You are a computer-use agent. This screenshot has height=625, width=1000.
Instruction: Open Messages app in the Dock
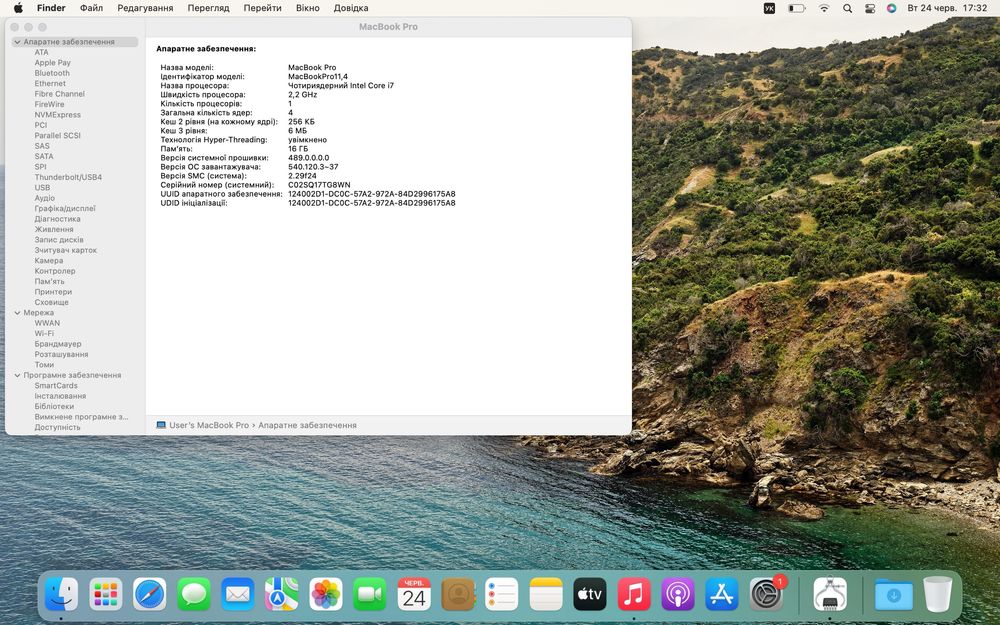(x=194, y=594)
